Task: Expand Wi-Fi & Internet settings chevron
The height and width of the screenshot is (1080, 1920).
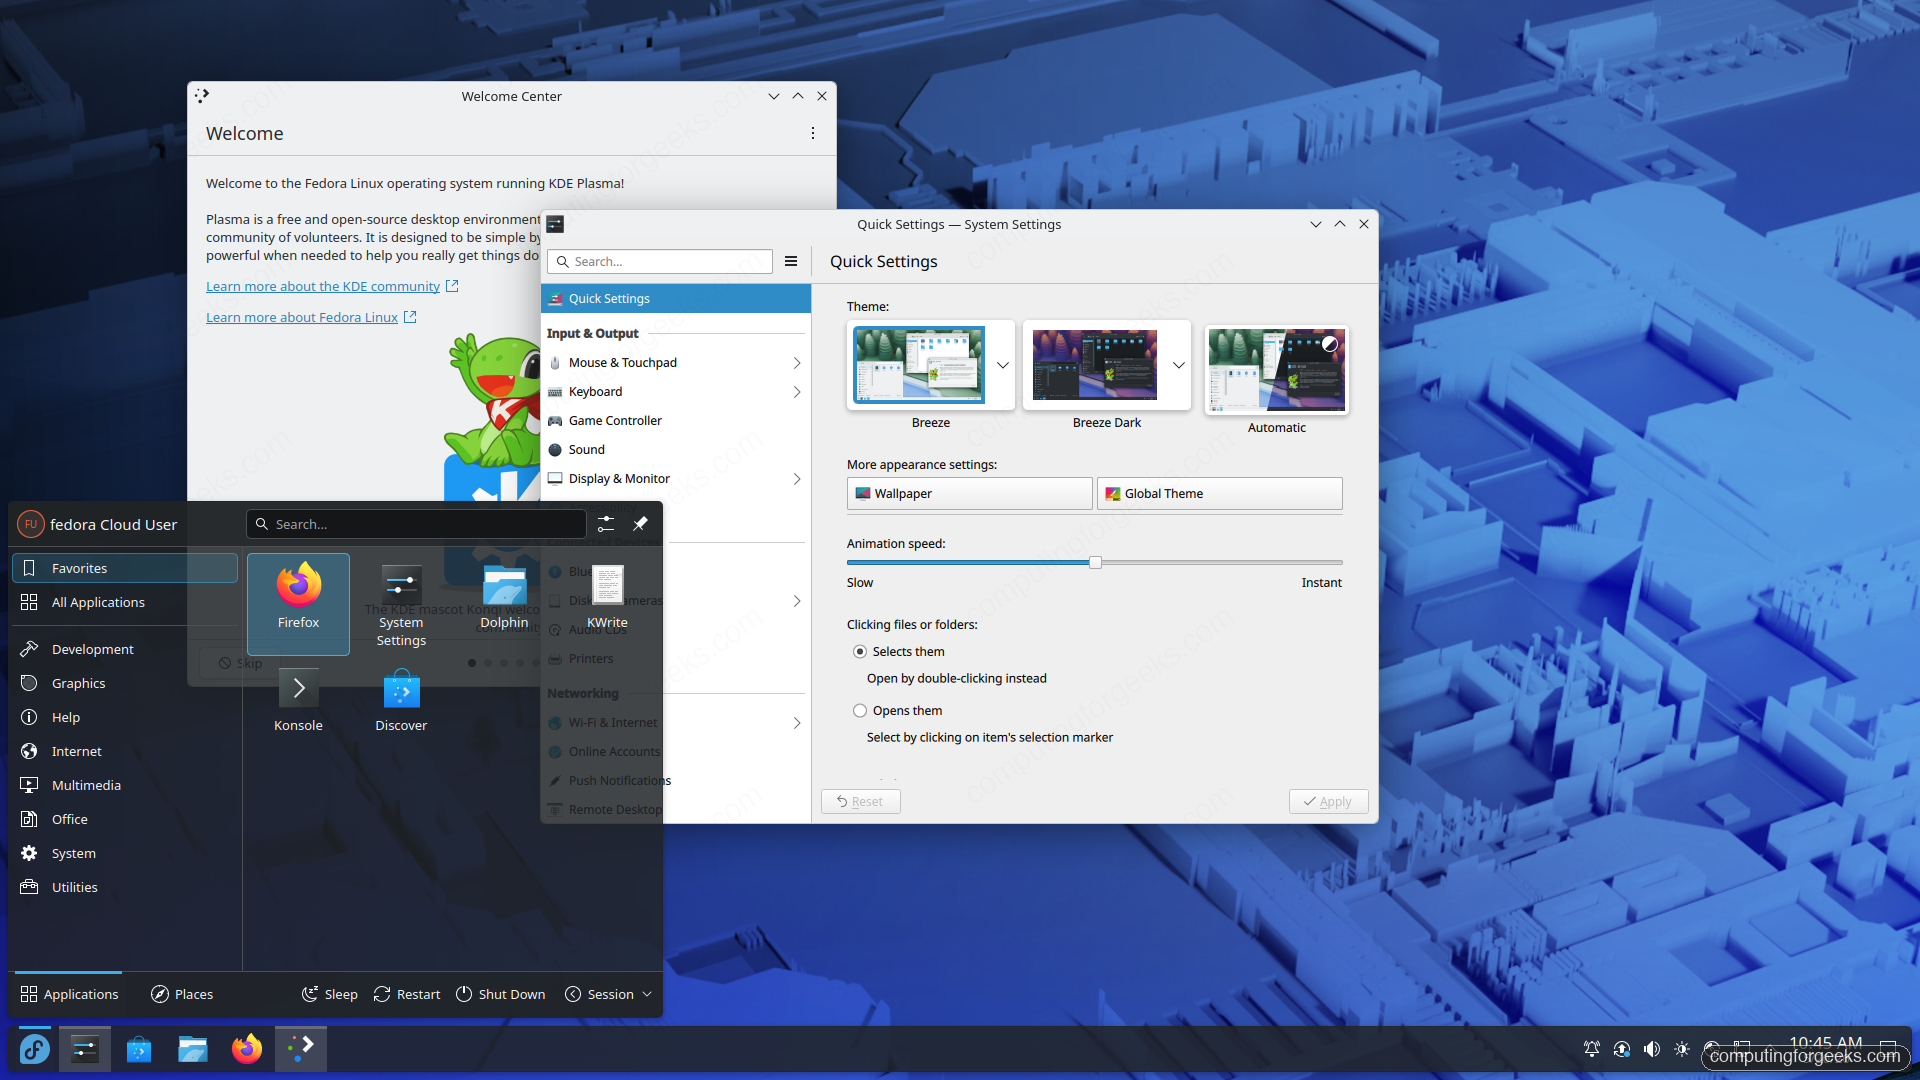Action: point(797,723)
